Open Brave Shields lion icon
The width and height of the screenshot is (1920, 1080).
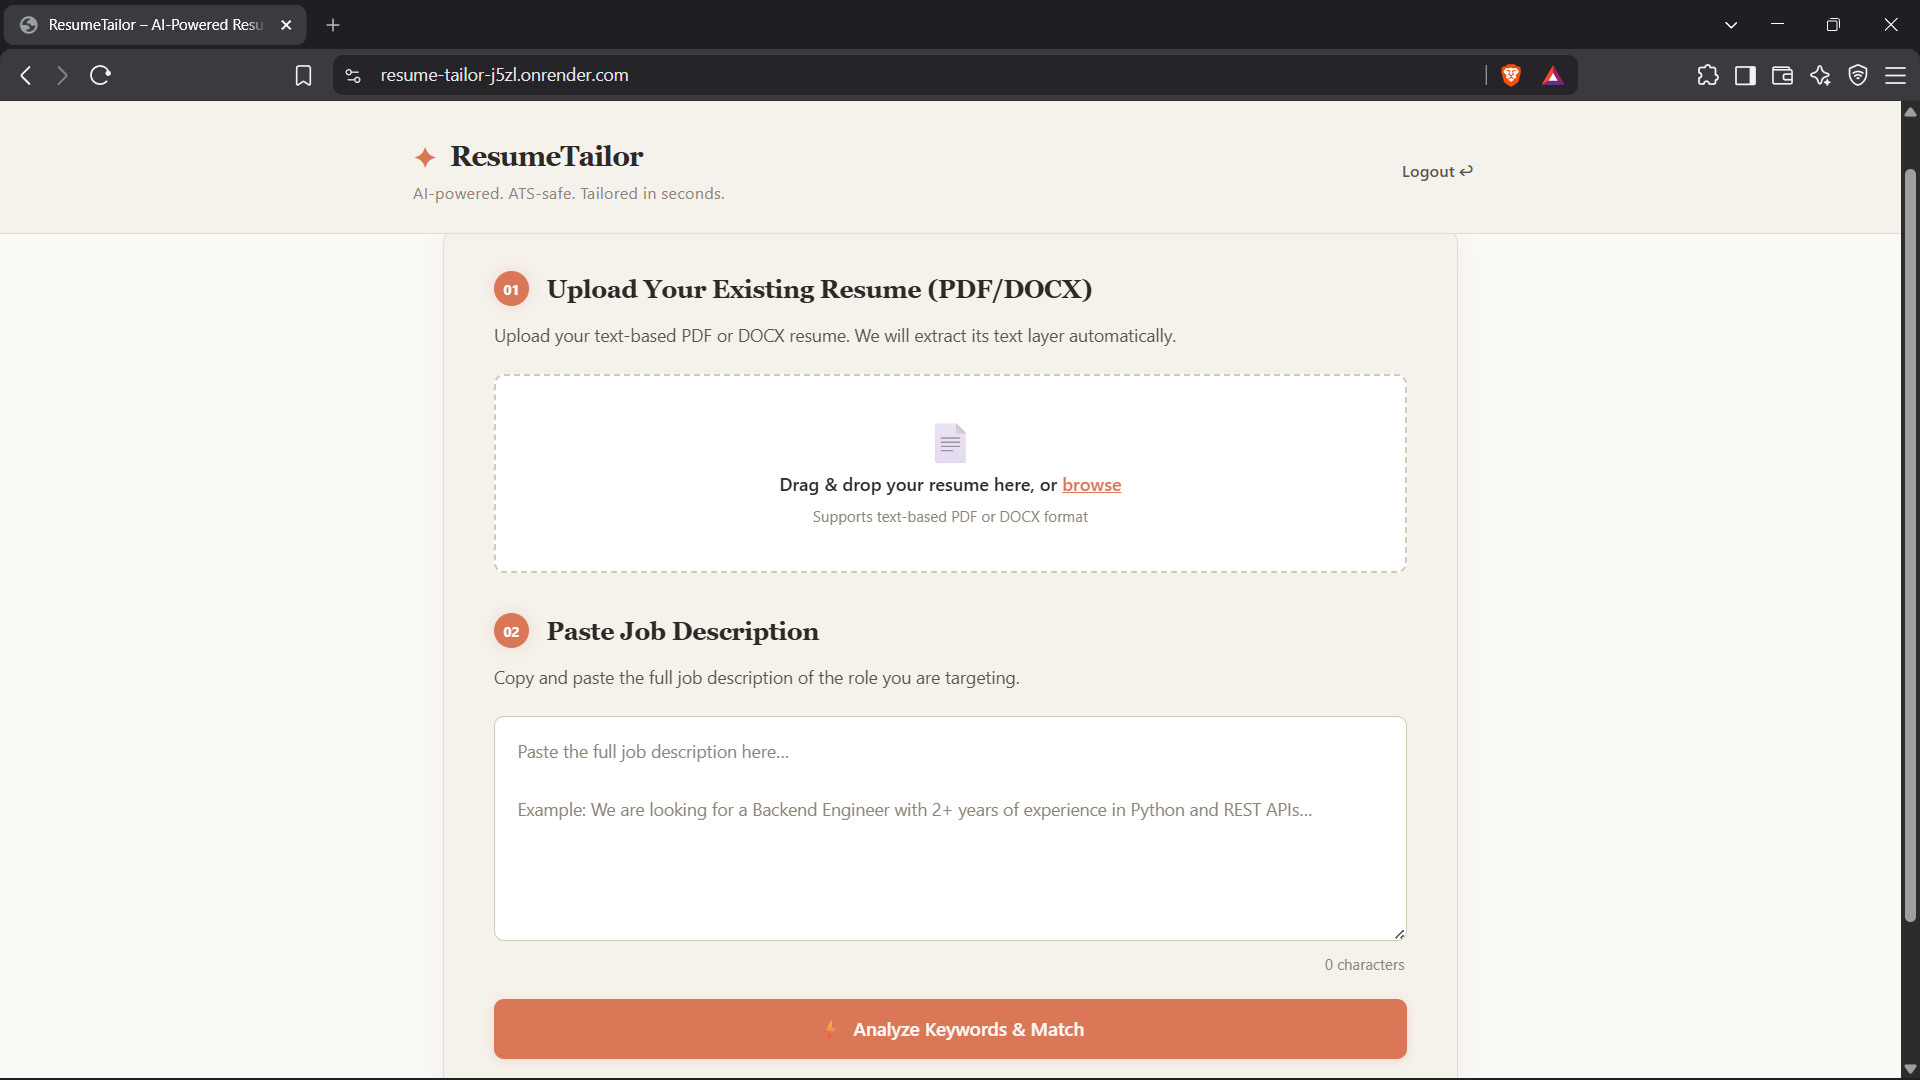[x=1511, y=75]
